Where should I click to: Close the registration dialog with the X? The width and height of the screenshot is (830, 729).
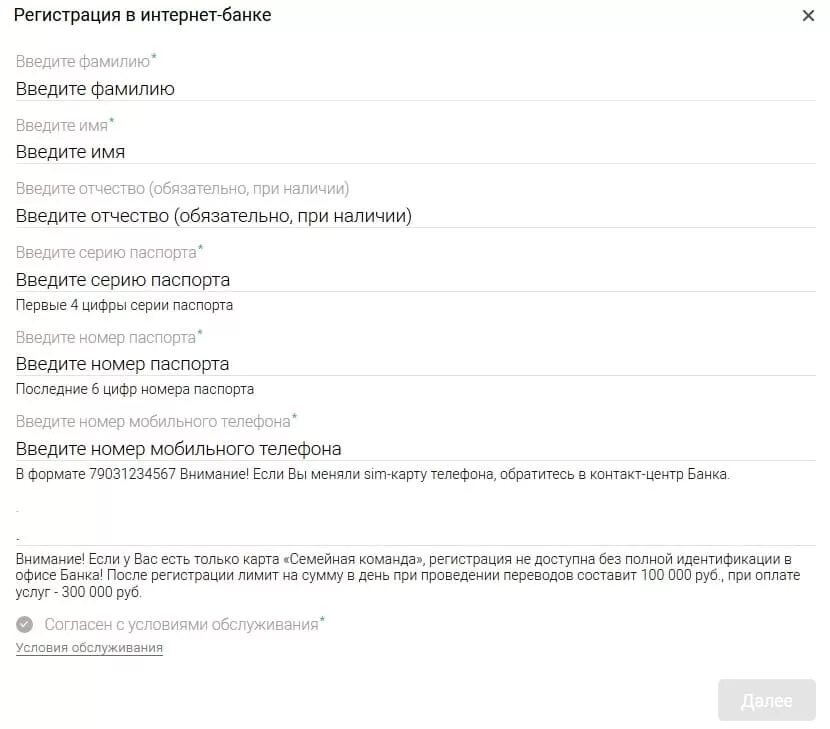808,16
